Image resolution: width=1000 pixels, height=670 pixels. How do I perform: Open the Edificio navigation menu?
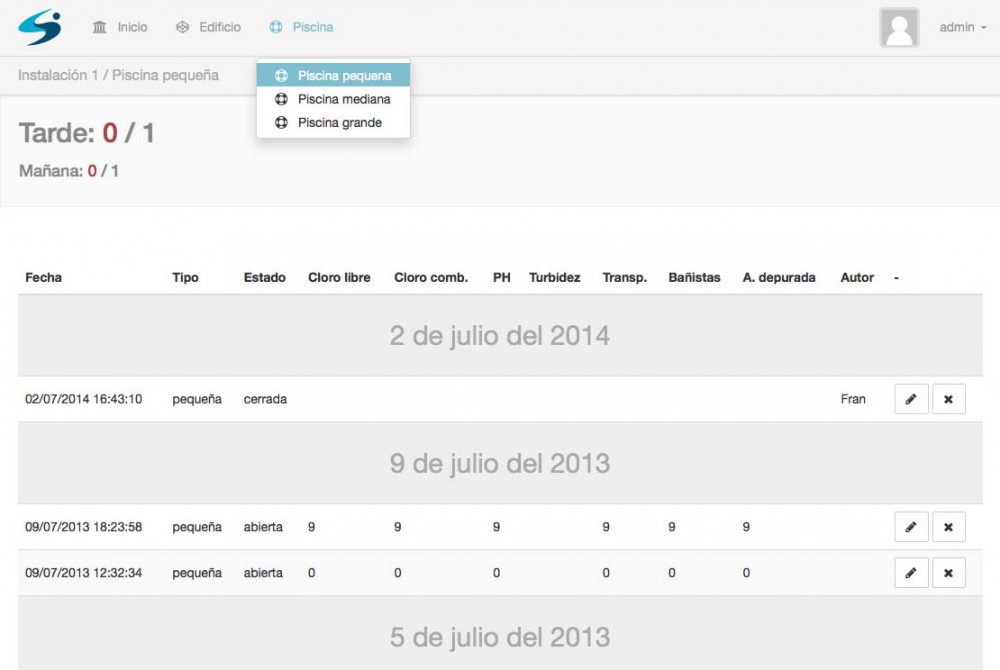pyautogui.click(x=209, y=28)
